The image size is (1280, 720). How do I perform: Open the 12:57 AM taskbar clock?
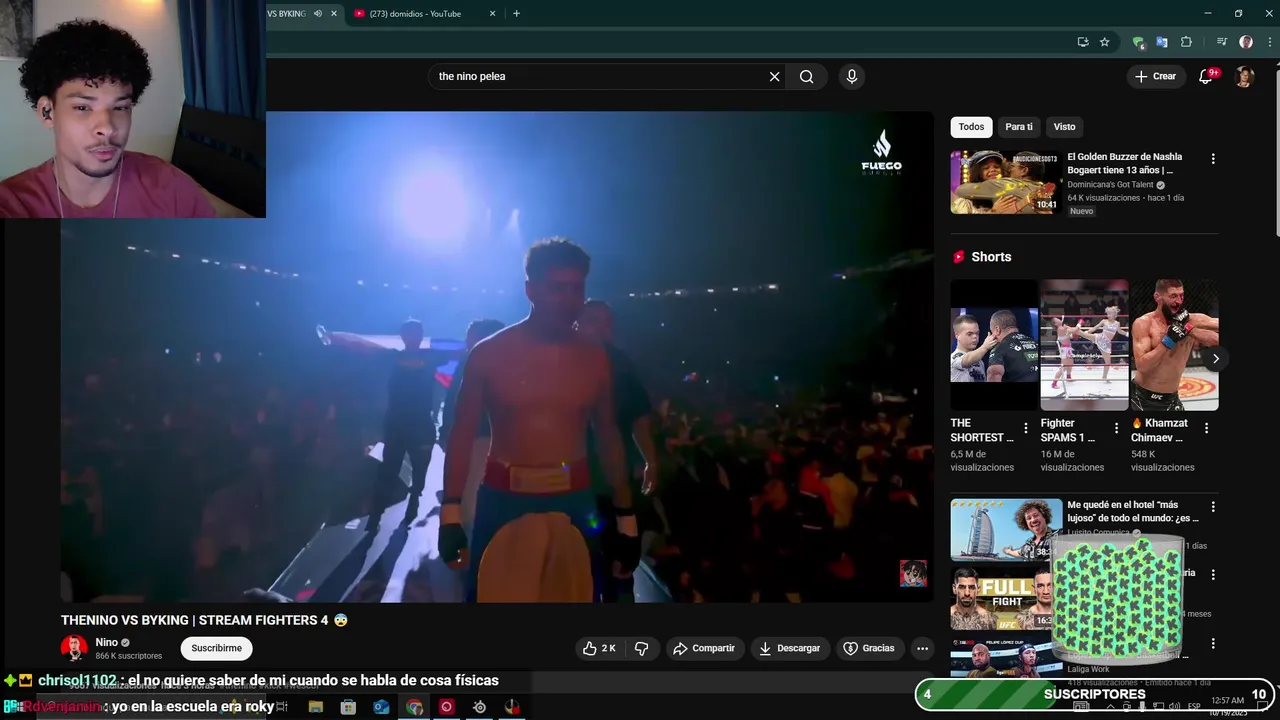[x=1226, y=706]
